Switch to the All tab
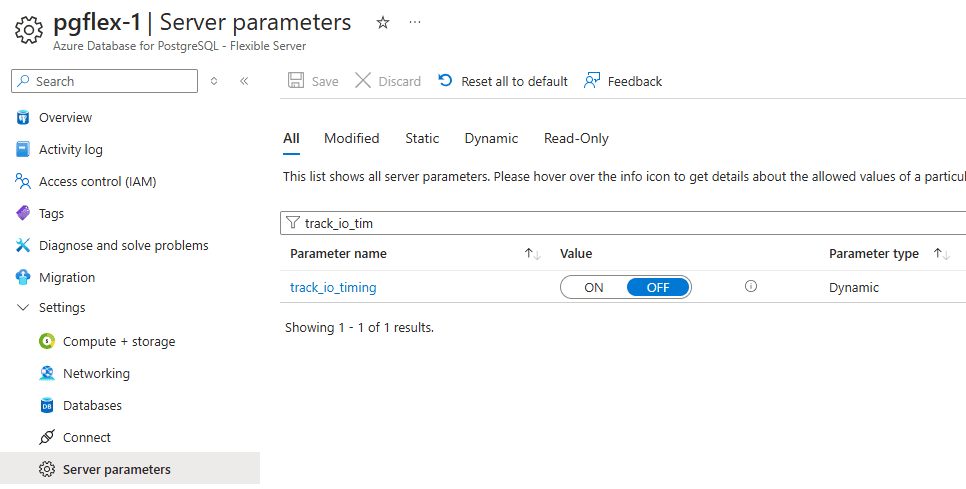966x489 pixels. pyautogui.click(x=291, y=139)
